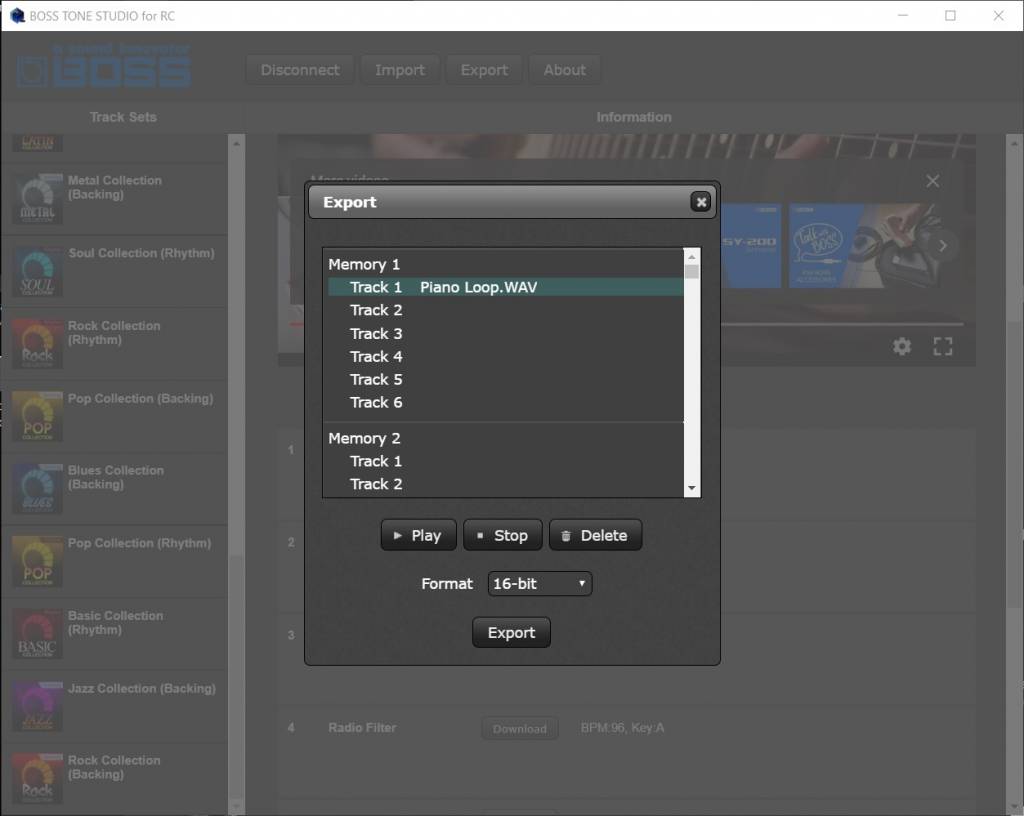Open the Format 16-bit dropdown
The height and width of the screenshot is (816, 1024).
tap(539, 584)
